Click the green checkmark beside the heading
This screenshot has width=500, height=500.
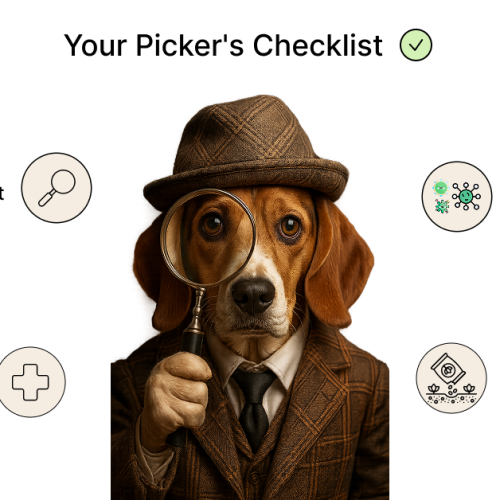[416, 45]
